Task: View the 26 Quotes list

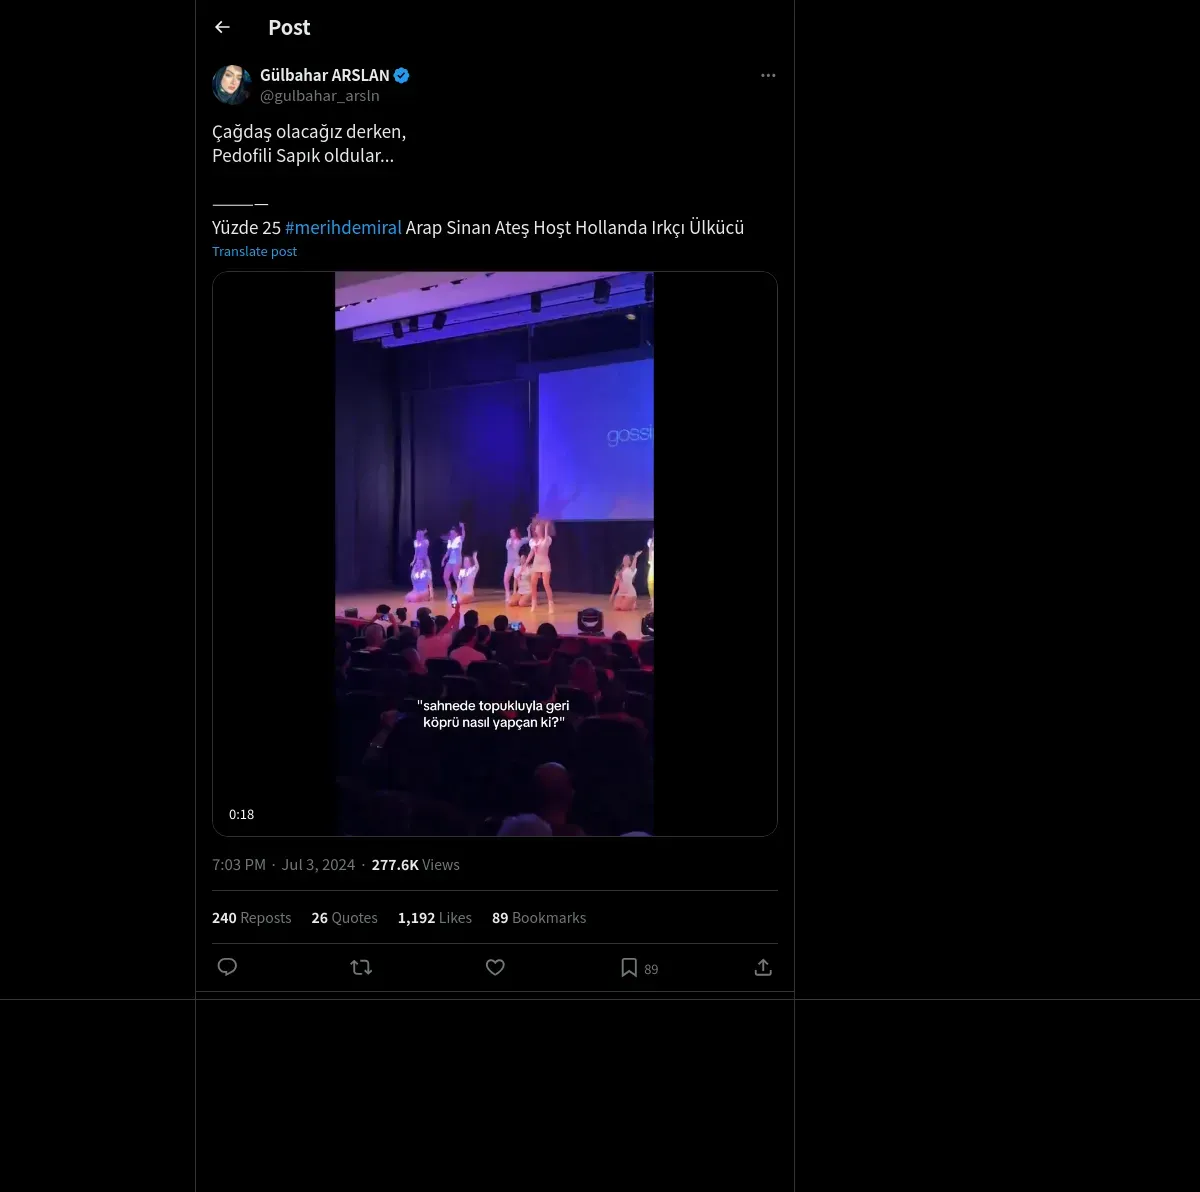Action: (x=344, y=918)
